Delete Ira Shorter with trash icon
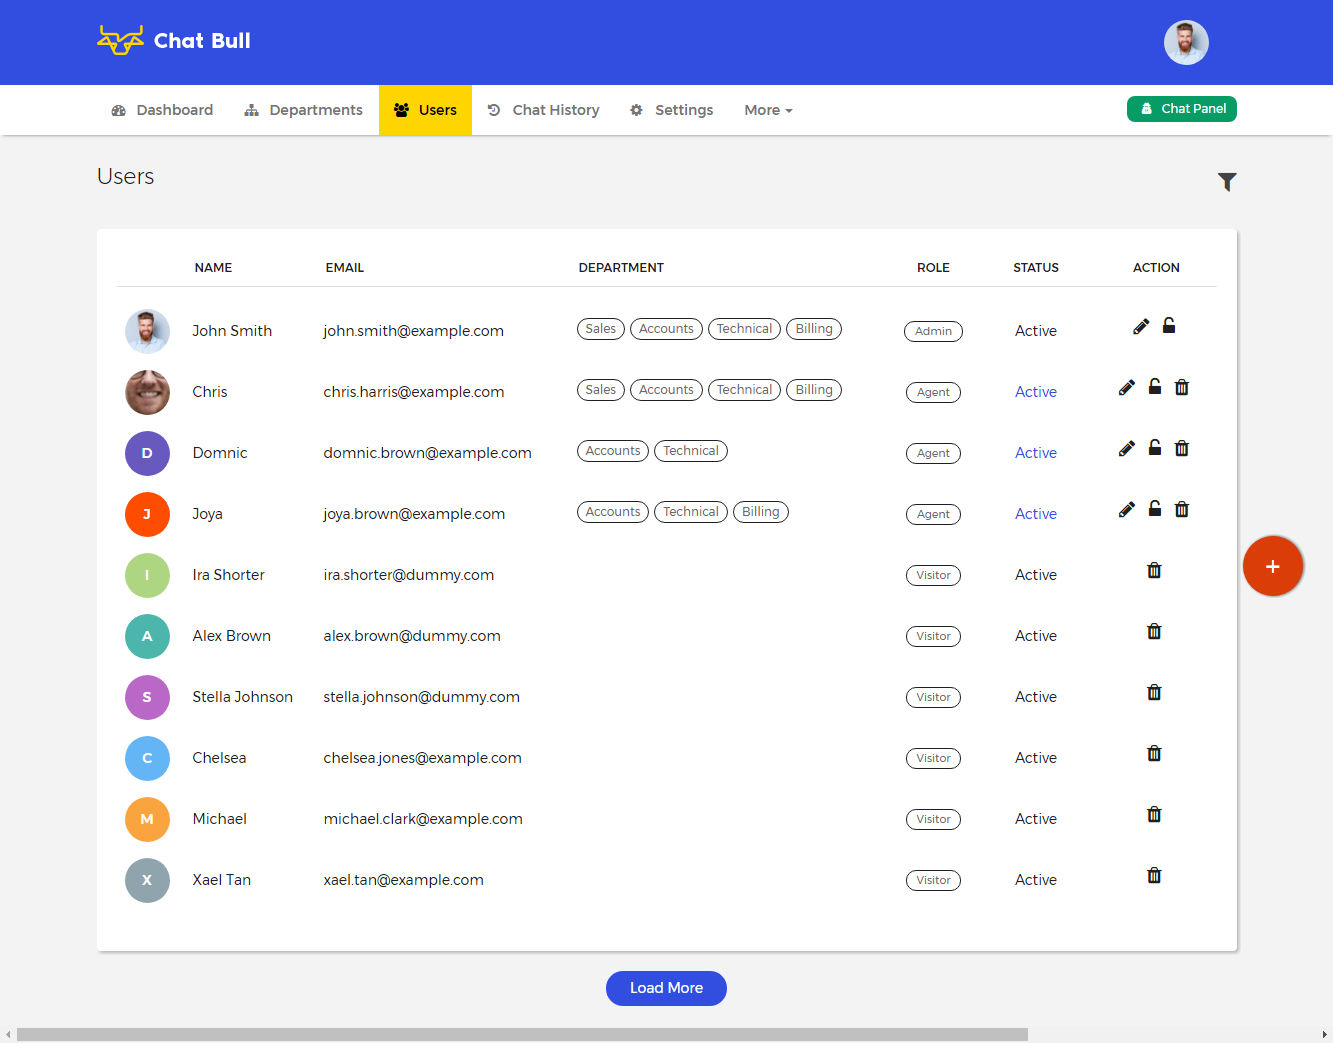1333x1043 pixels. [x=1154, y=571]
